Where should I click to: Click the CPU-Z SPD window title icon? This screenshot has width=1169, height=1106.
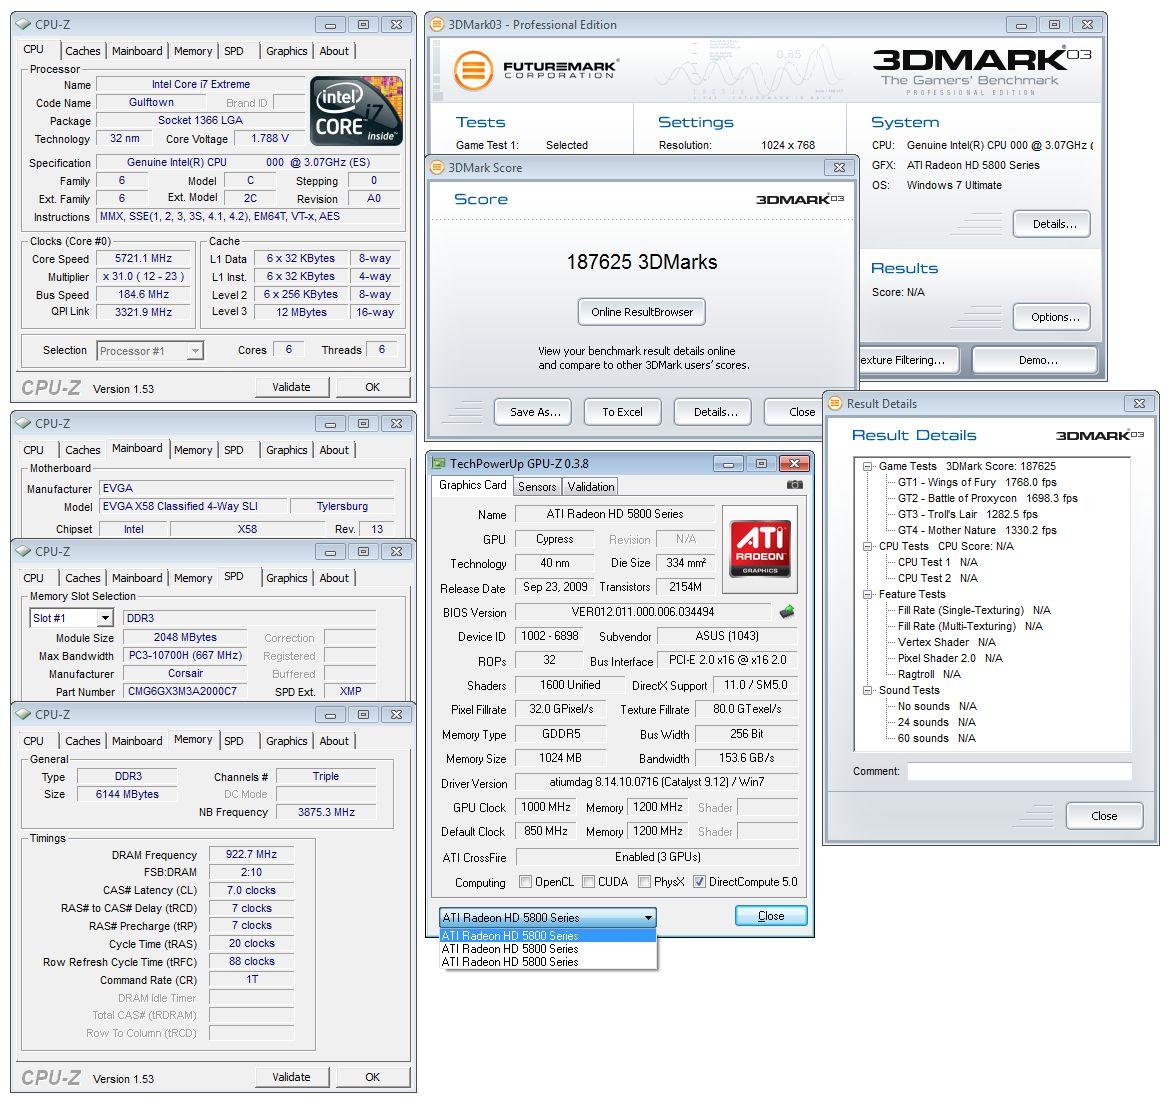23,552
